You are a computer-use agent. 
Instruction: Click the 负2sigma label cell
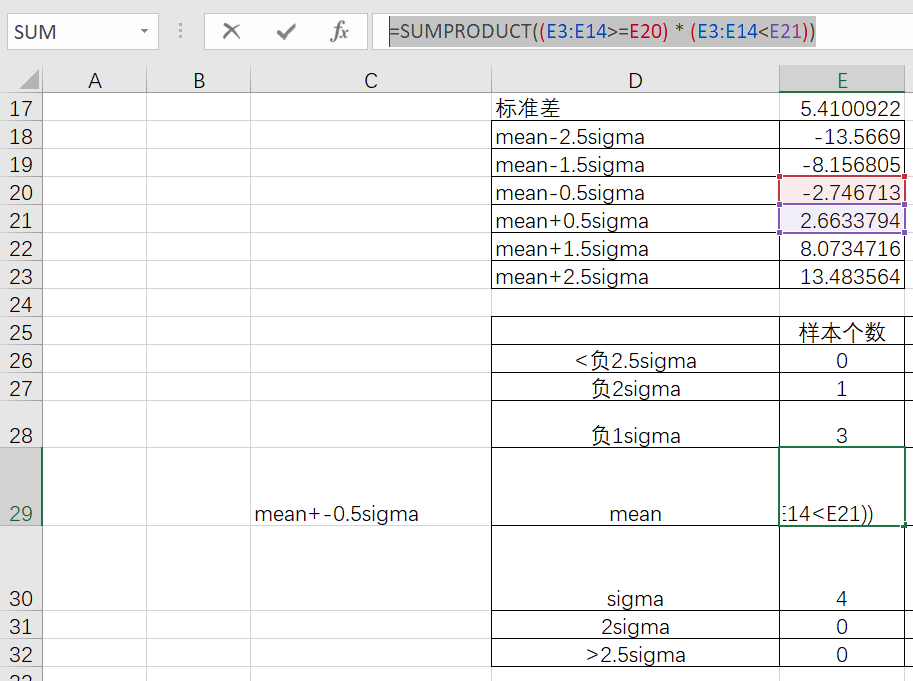pyautogui.click(x=635, y=387)
